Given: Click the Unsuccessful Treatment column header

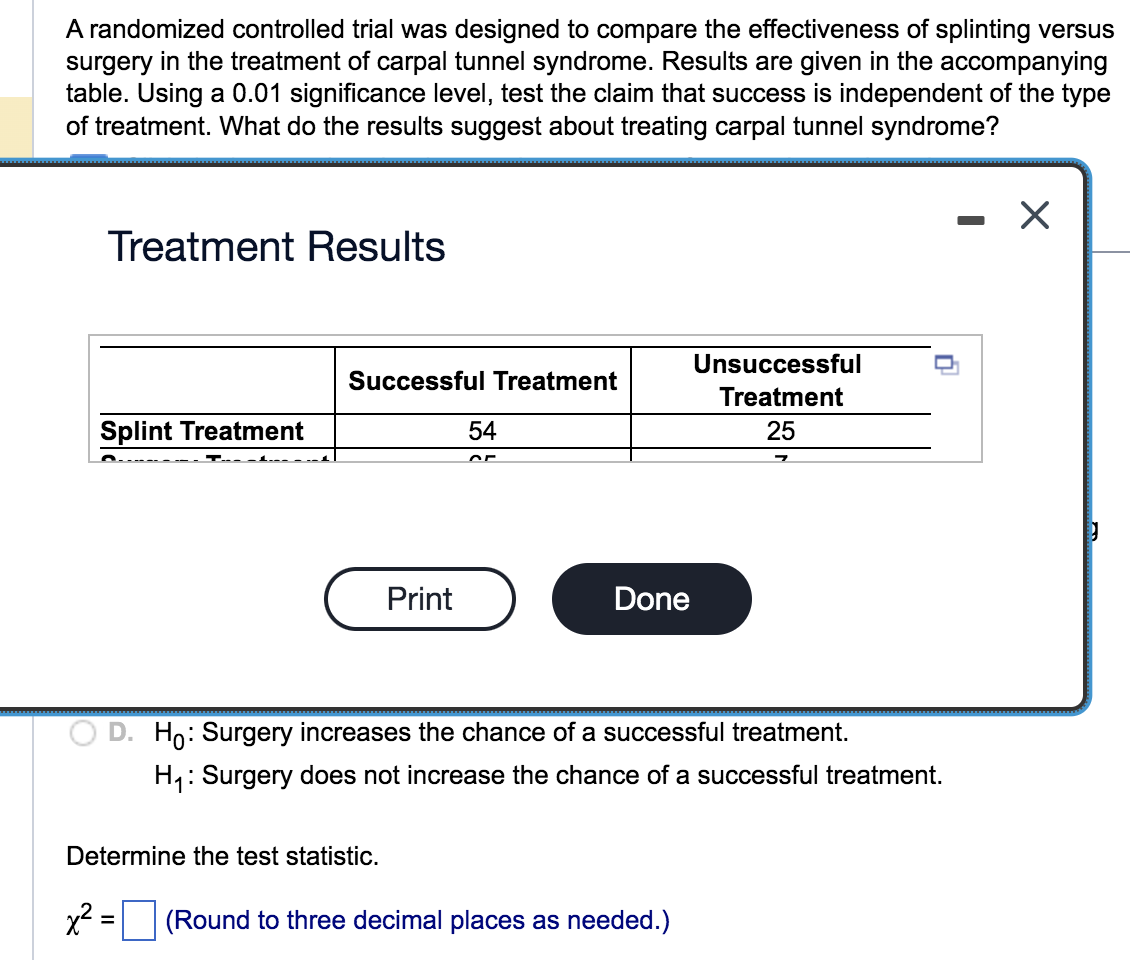Looking at the screenshot, I should pos(779,380).
